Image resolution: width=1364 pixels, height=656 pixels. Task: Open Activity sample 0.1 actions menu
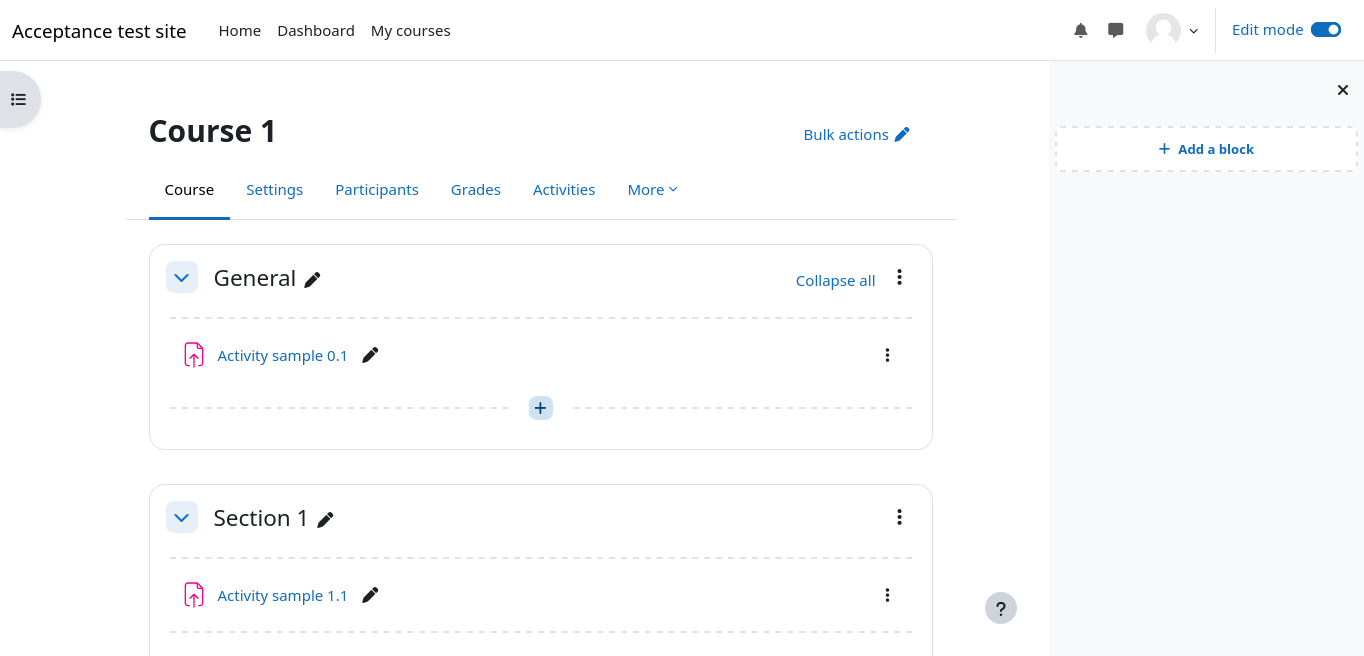point(887,355)
